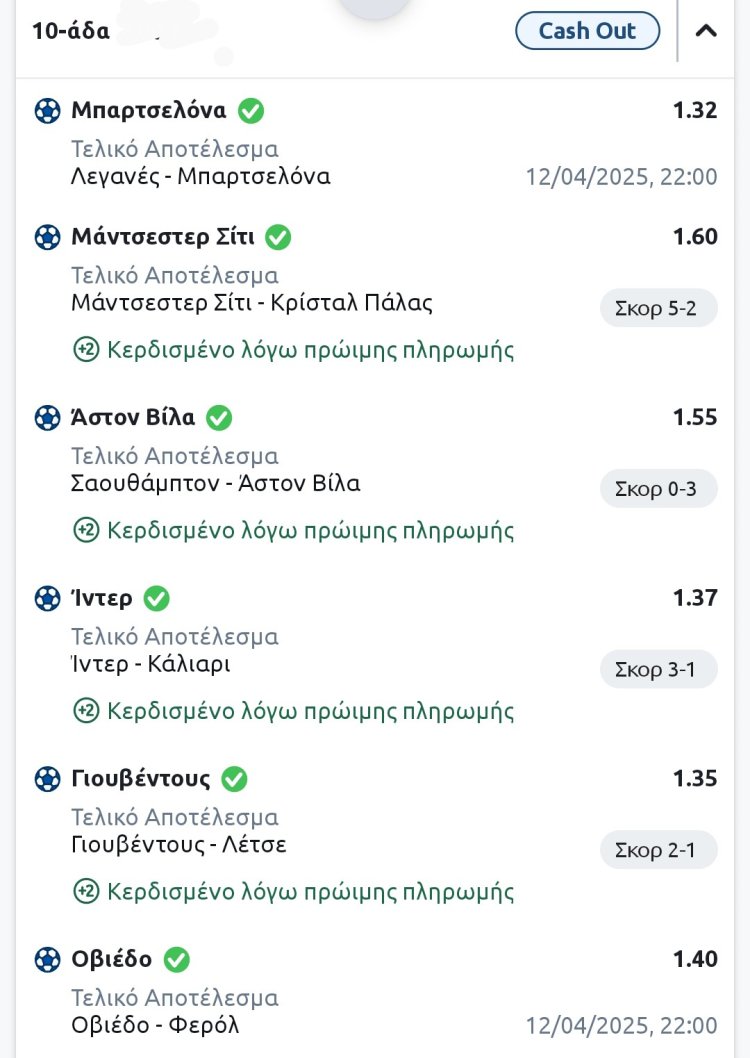This screenshot has height=1058, width=750.
Task: Click the soccer ball icon beside Γιουβέντους
Action: [x=47, y=779]
